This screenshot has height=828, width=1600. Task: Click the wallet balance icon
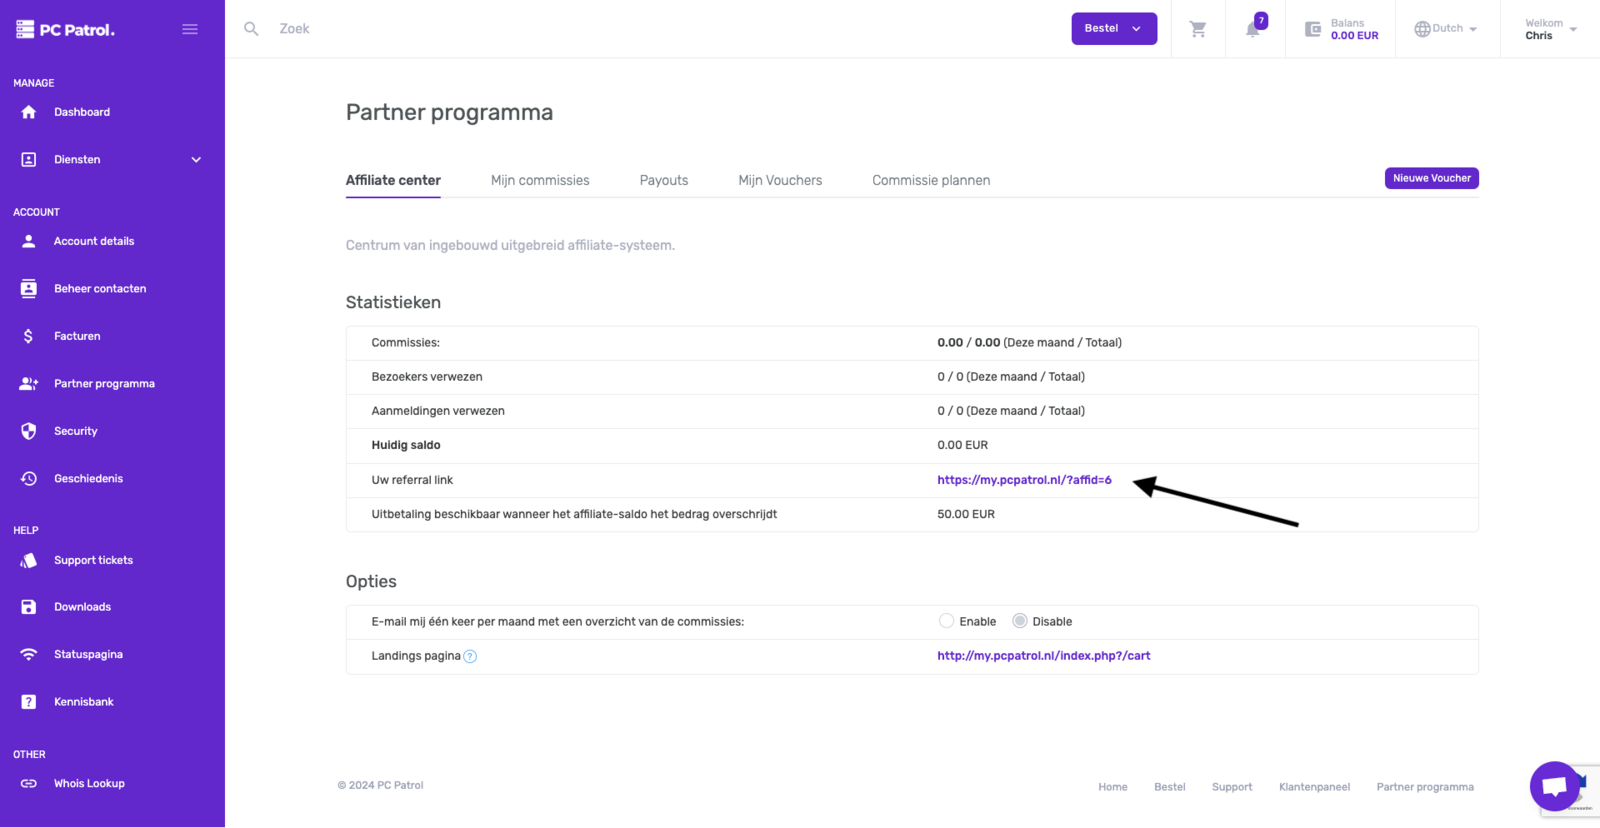point(1313,29)
